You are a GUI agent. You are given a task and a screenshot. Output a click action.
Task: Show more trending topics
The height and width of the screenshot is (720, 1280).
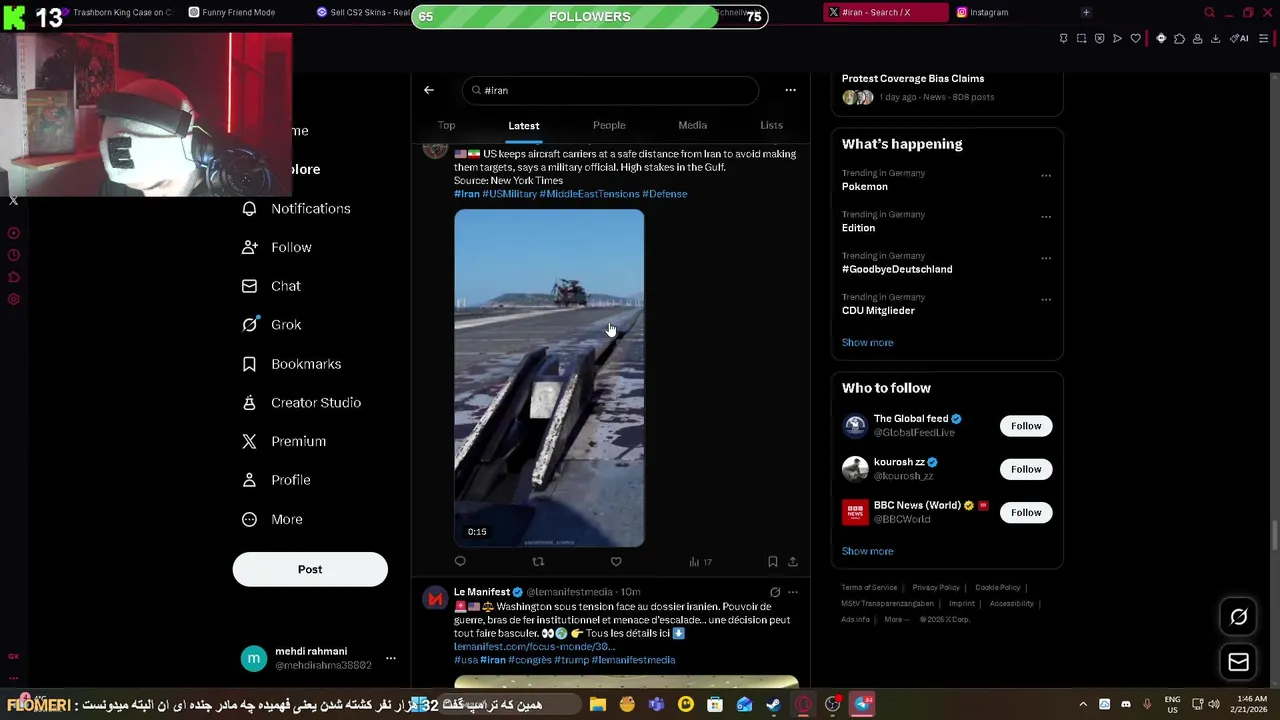click(867, 342)
